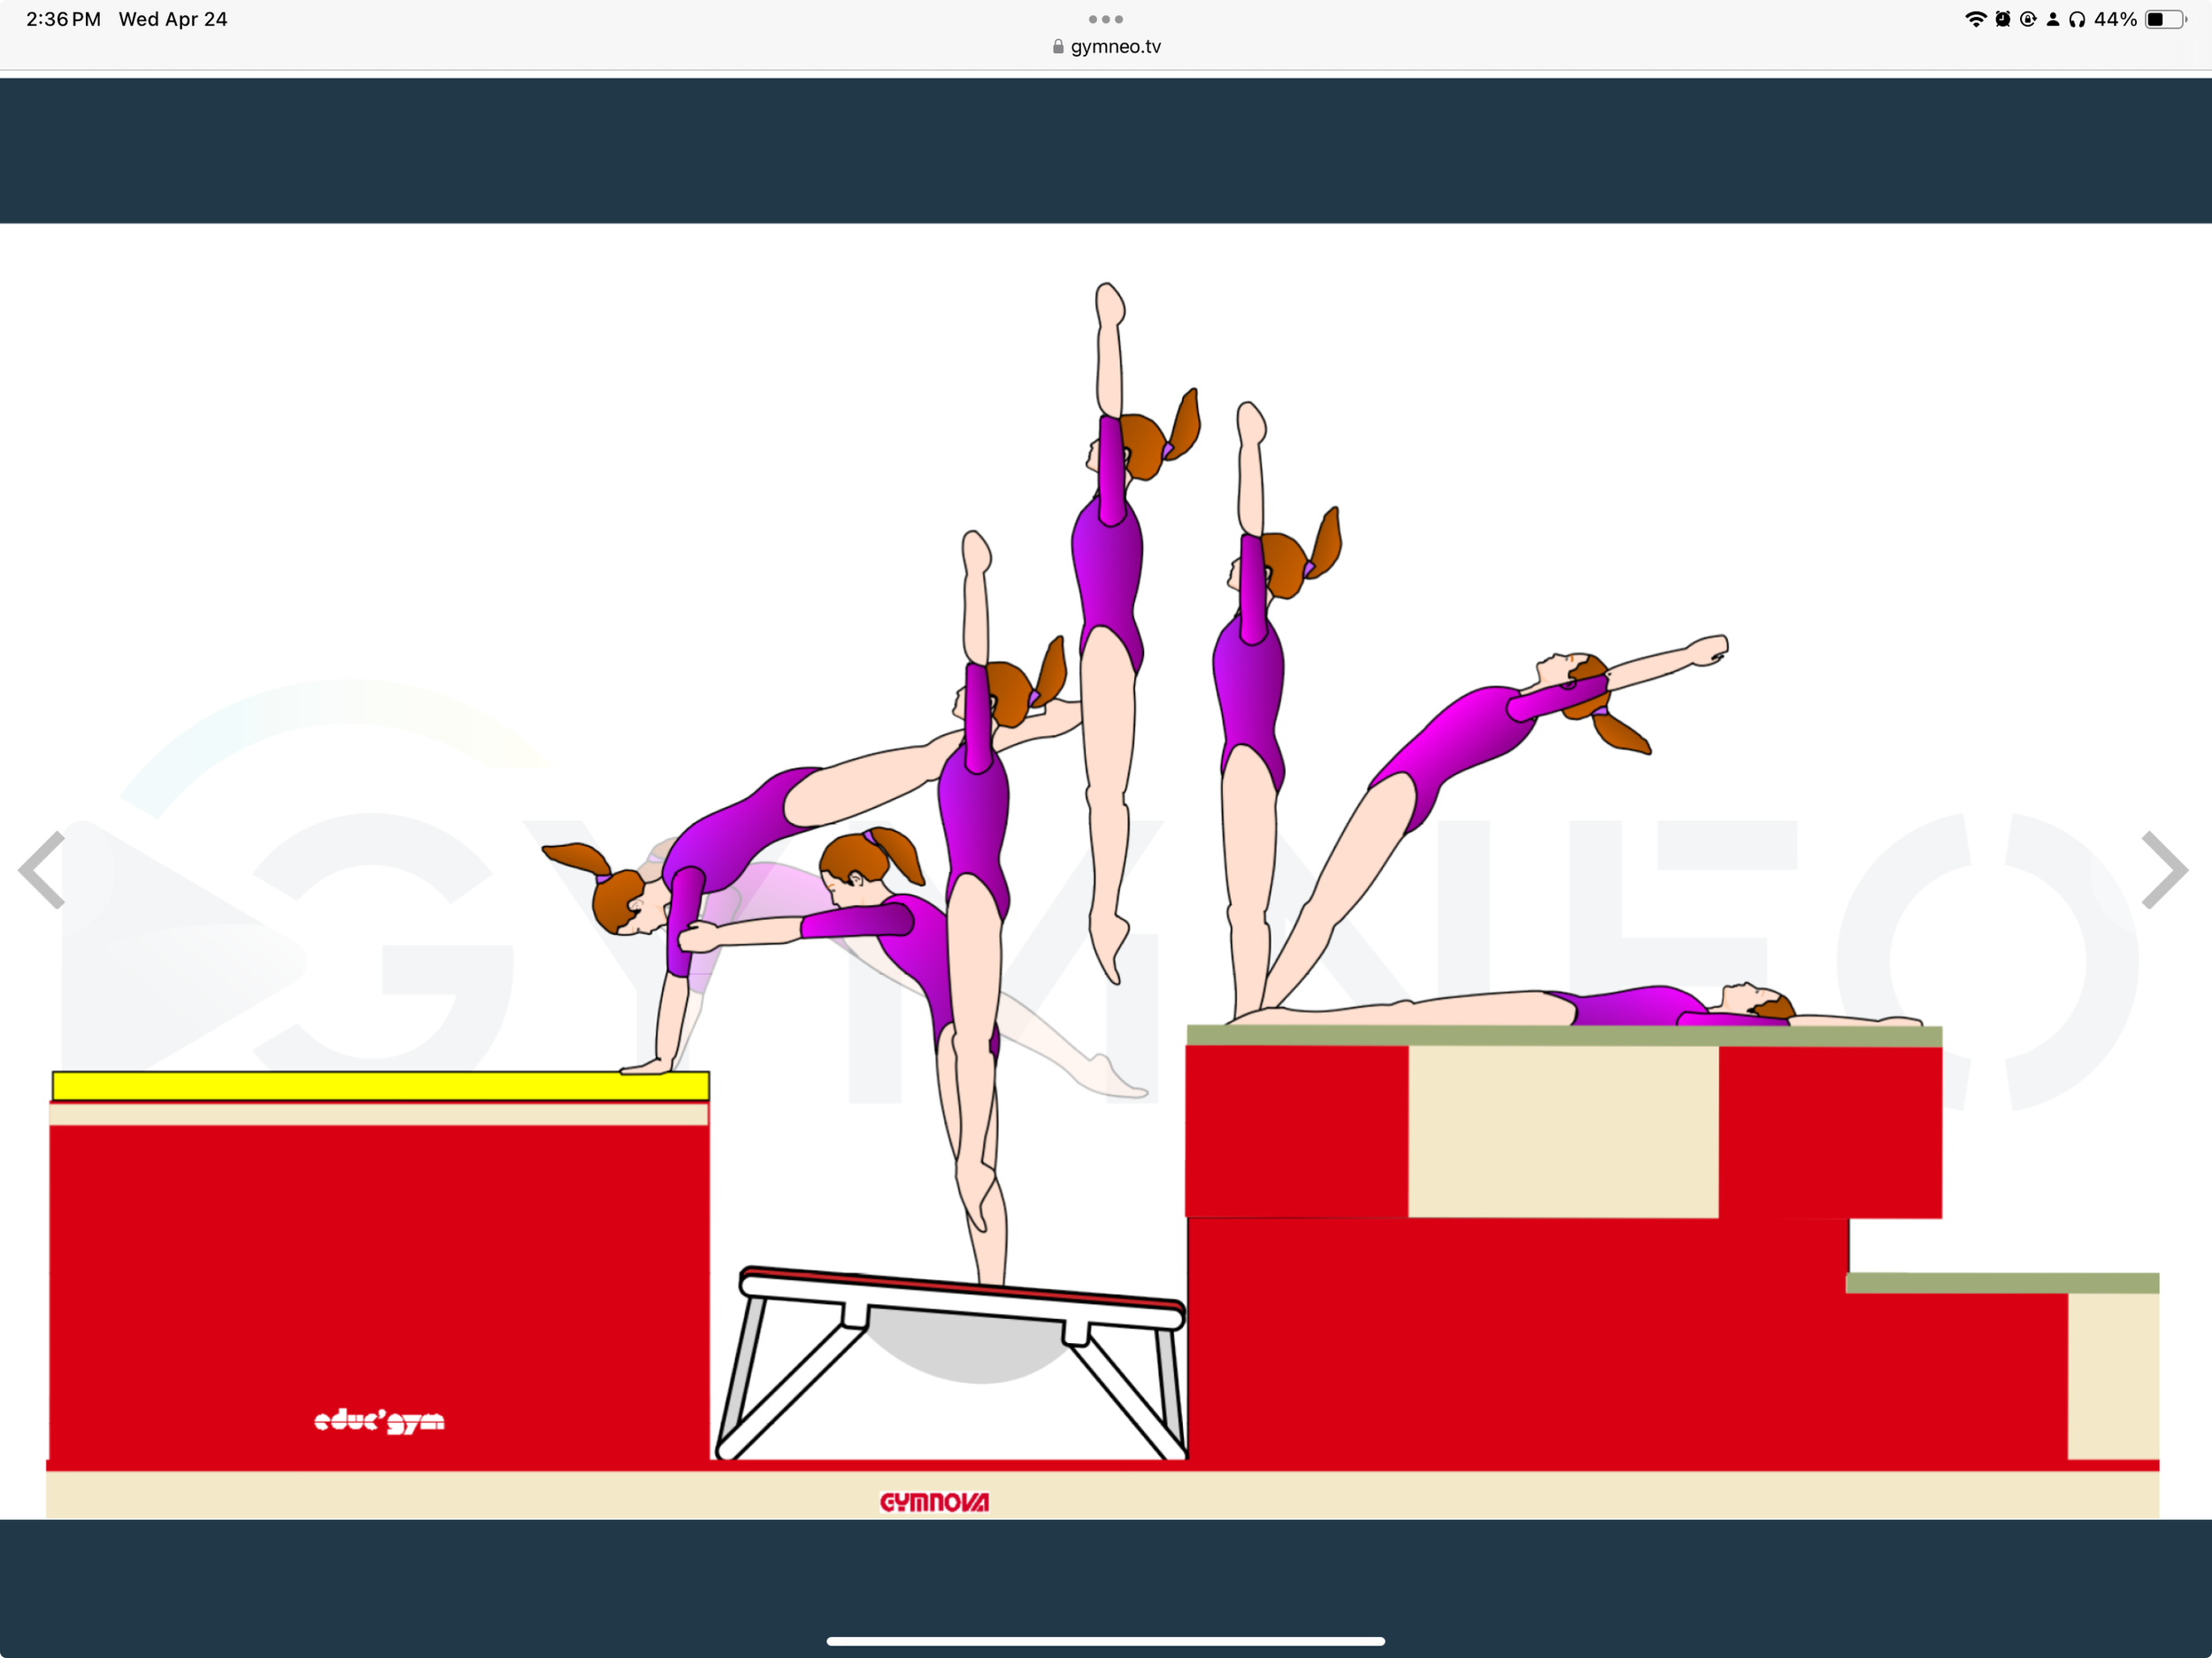Advance to the next slide via right chevron
Image resolution: width=2212 pixels, height=1658 pixels.
[2167, 869]
